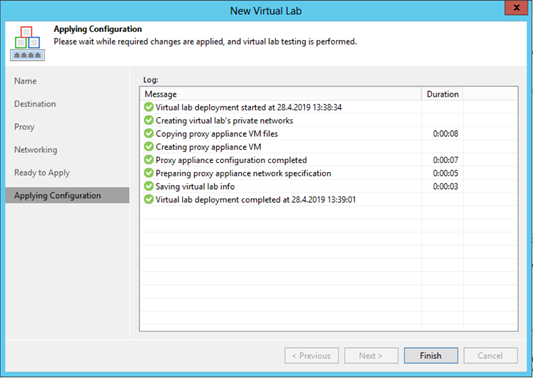Click the 'New Virtual Lab' title bar text
Viewport: 533px width, 378px height.
pyautogui.click(x=266, y=11)
